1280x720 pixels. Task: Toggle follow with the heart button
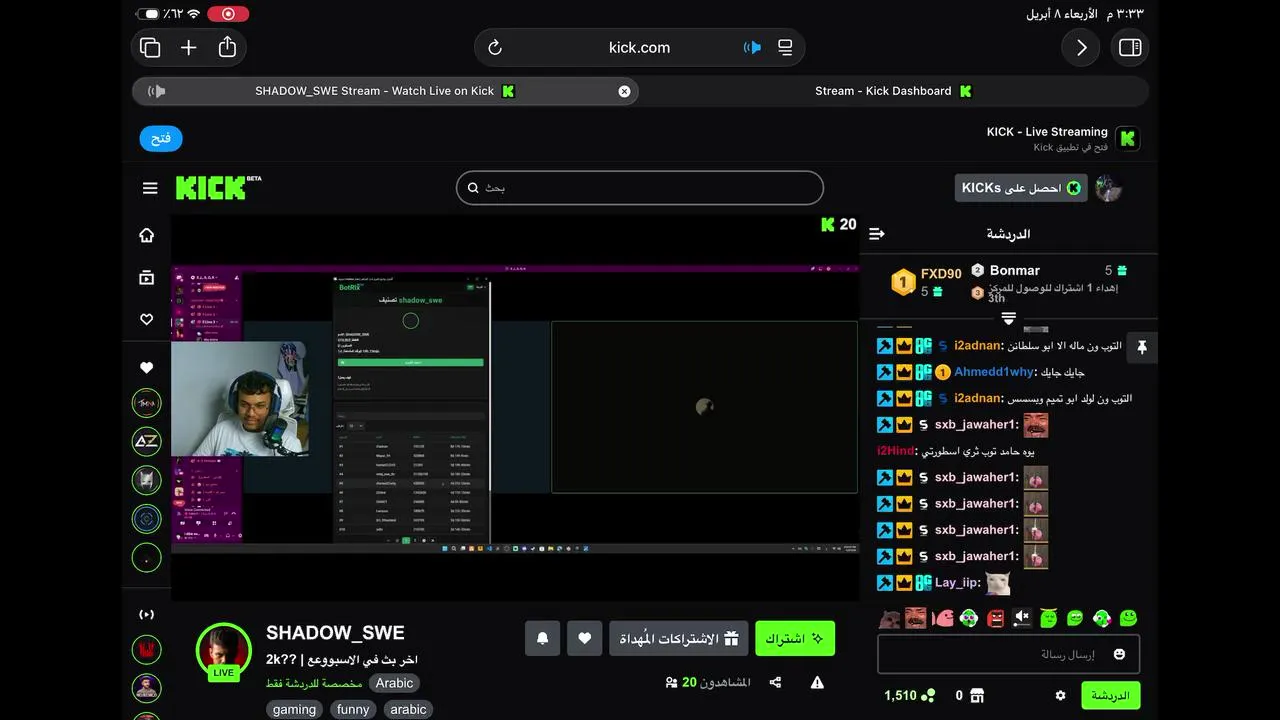pyautogui.click(x=585, y=638)
